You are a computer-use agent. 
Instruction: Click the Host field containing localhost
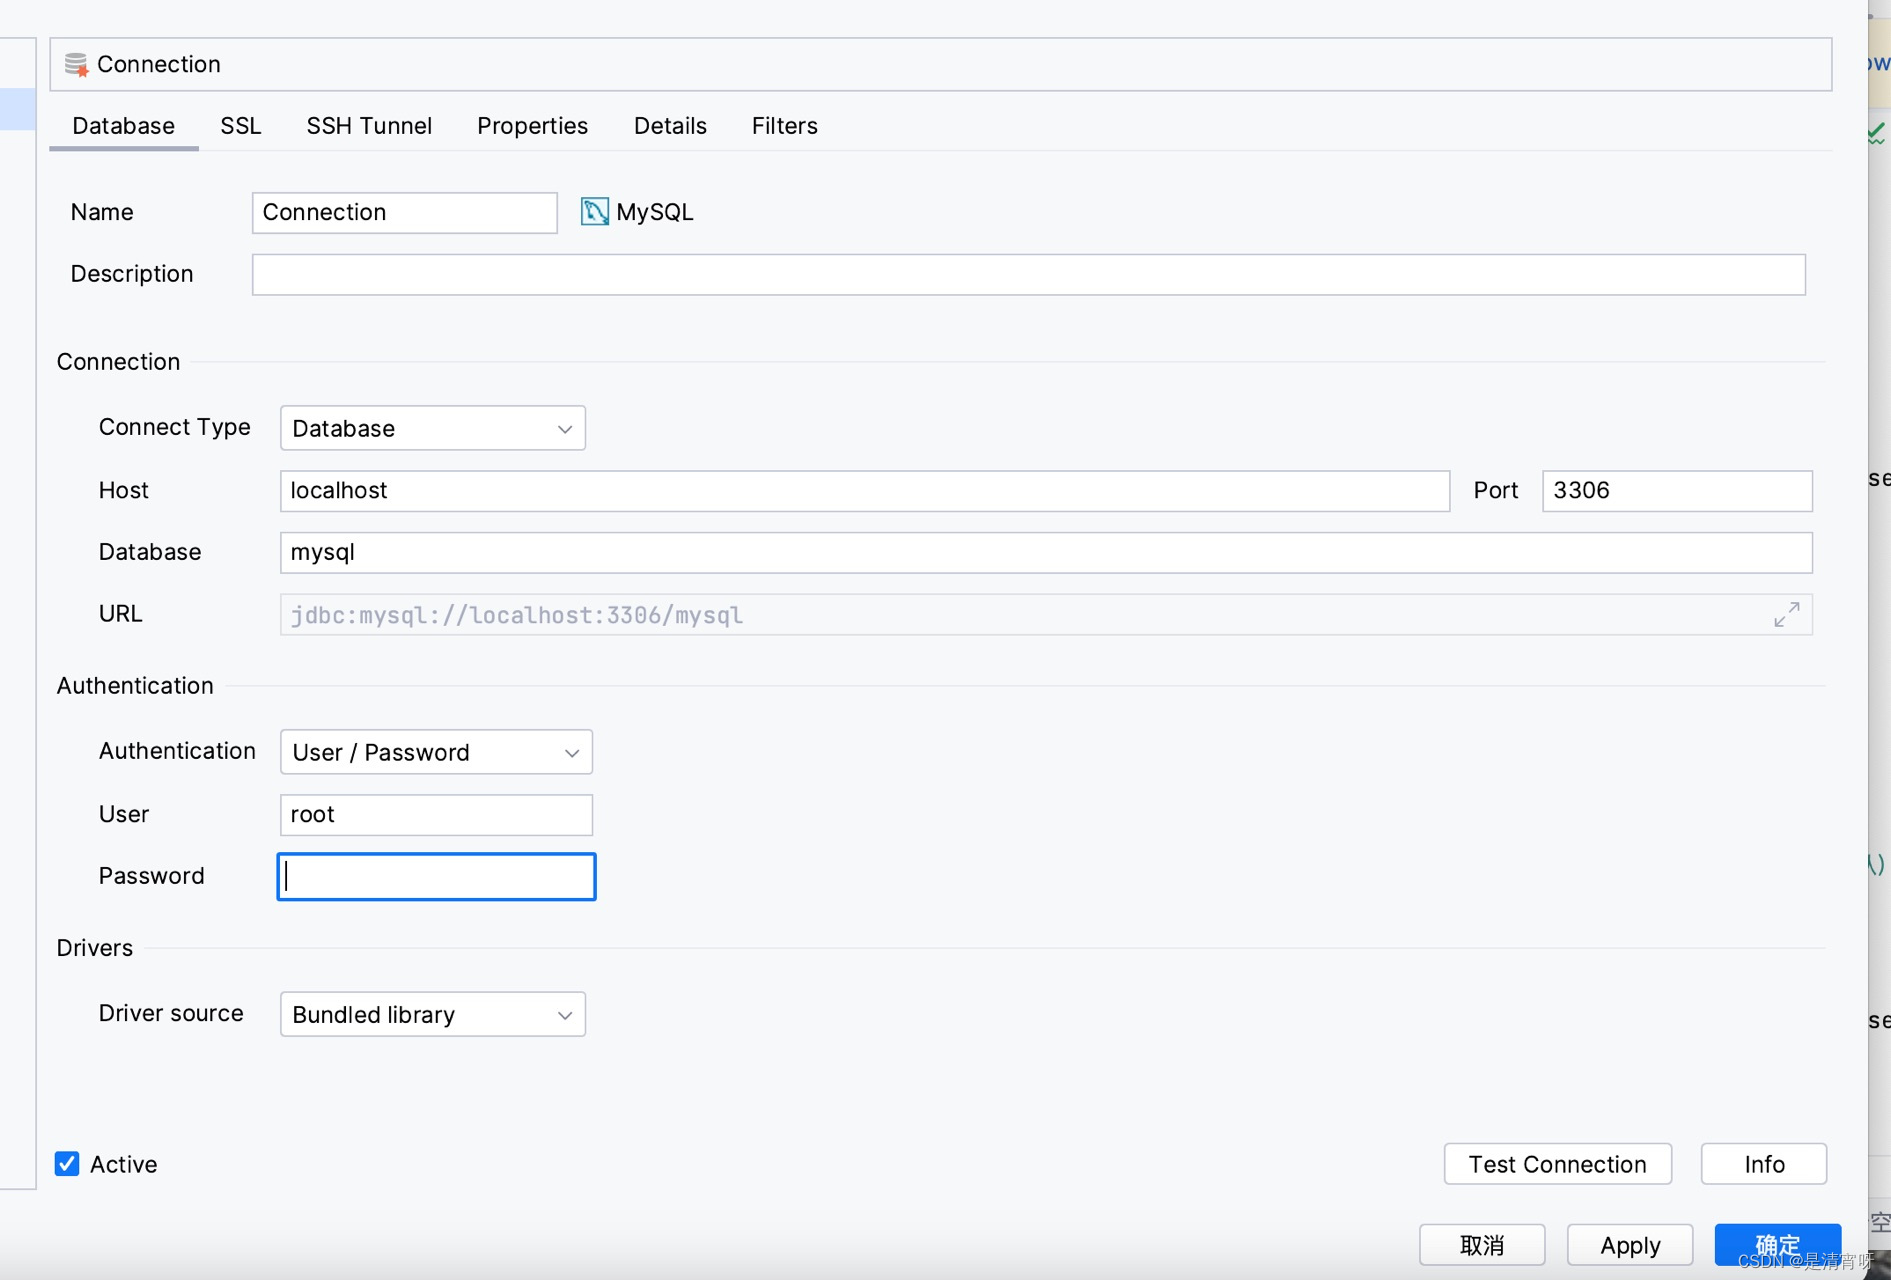864,491
